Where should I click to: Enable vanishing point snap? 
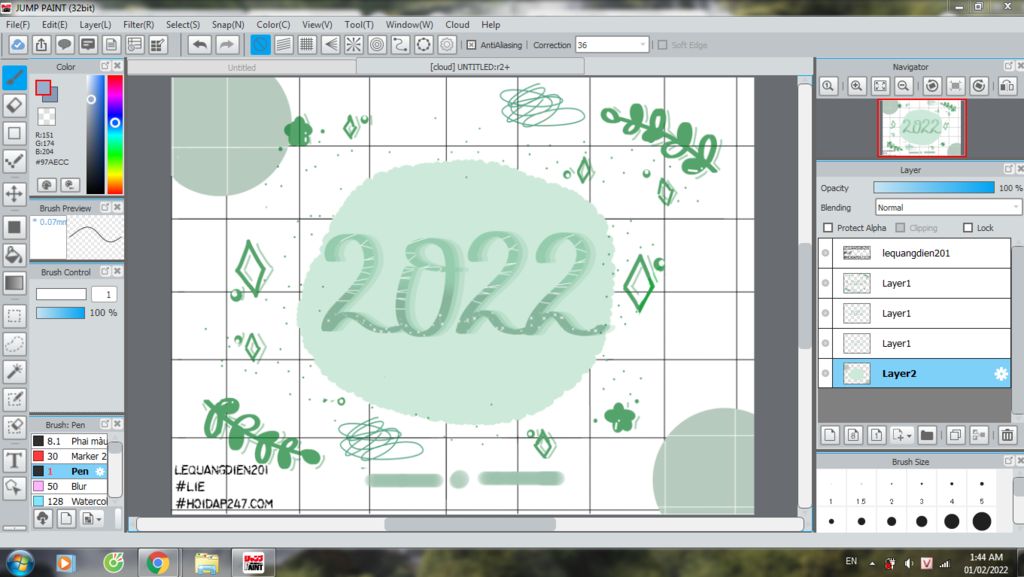(x=330, y=45)
